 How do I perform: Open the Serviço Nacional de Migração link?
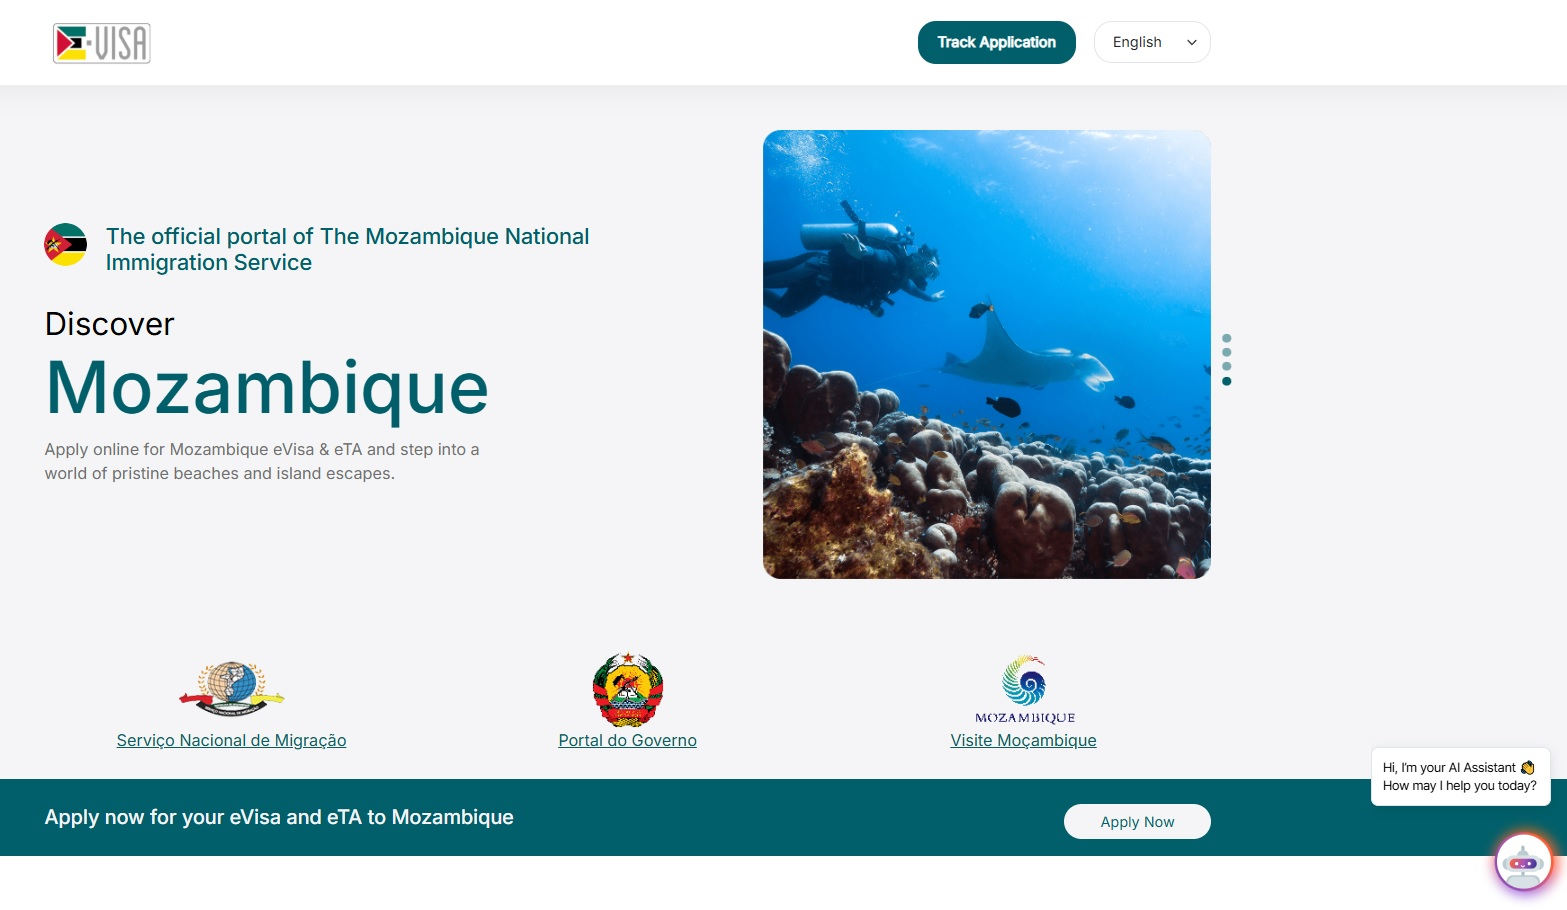click(x=231, y=740)
